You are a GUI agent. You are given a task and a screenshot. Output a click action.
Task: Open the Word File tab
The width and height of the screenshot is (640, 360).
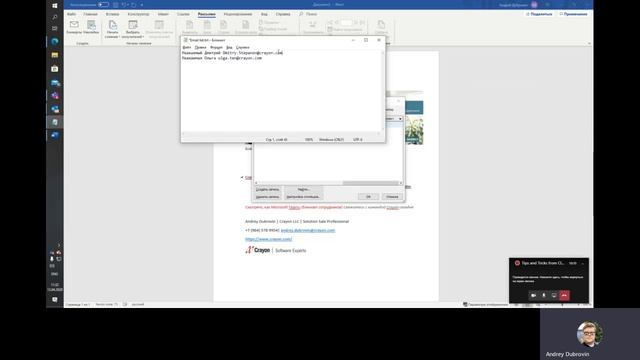pyautogui.click(x=71, y=14)
